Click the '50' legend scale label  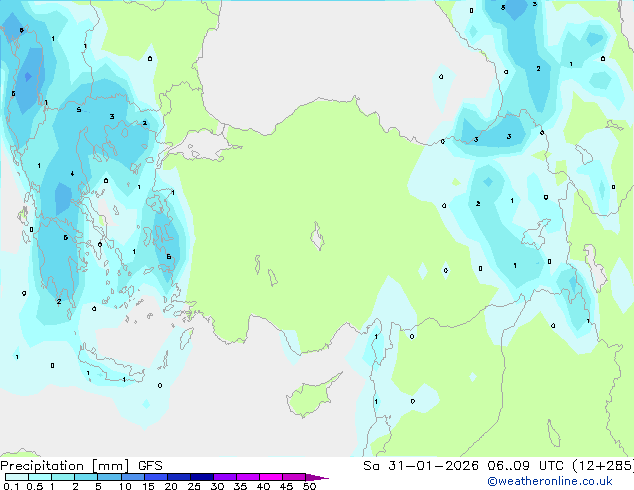(x=309, y=486)
